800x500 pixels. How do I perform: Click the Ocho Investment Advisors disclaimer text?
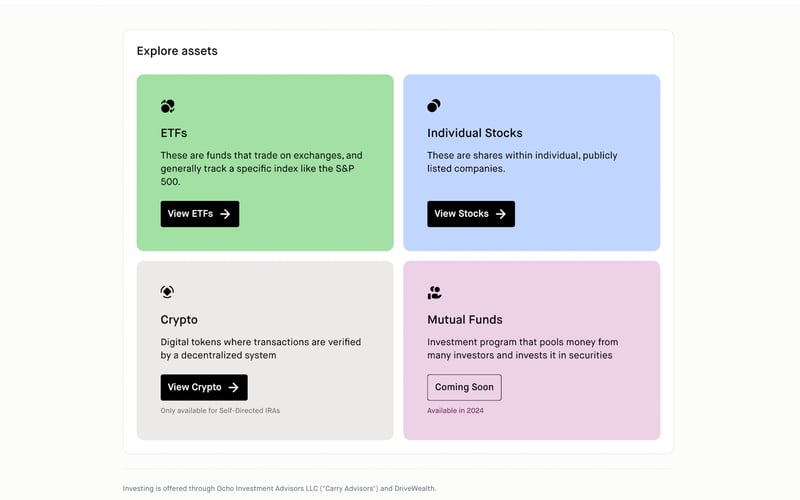click(x=279, y=489)
